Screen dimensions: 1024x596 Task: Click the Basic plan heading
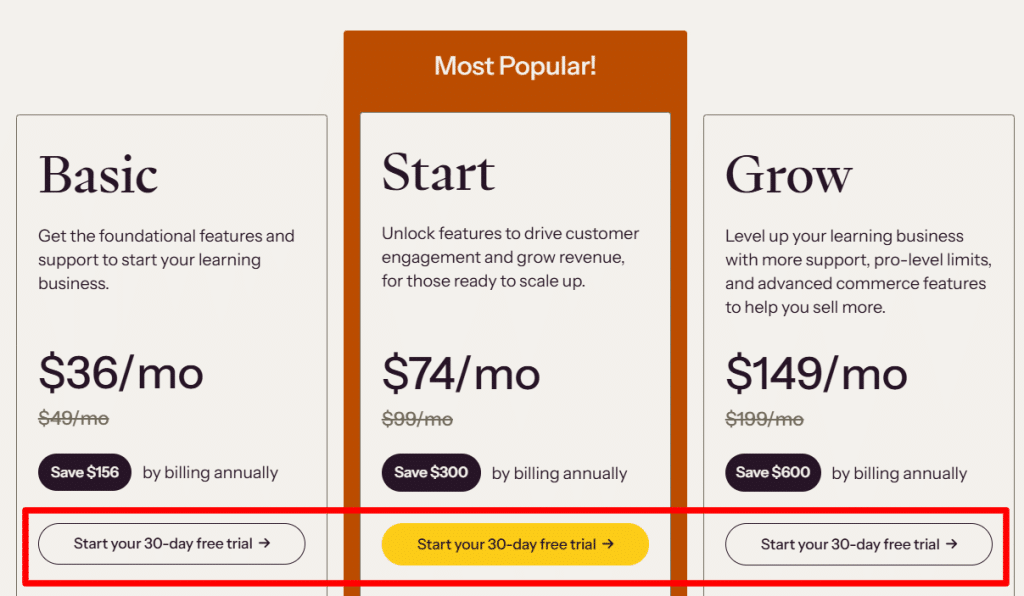click(98, 174)
